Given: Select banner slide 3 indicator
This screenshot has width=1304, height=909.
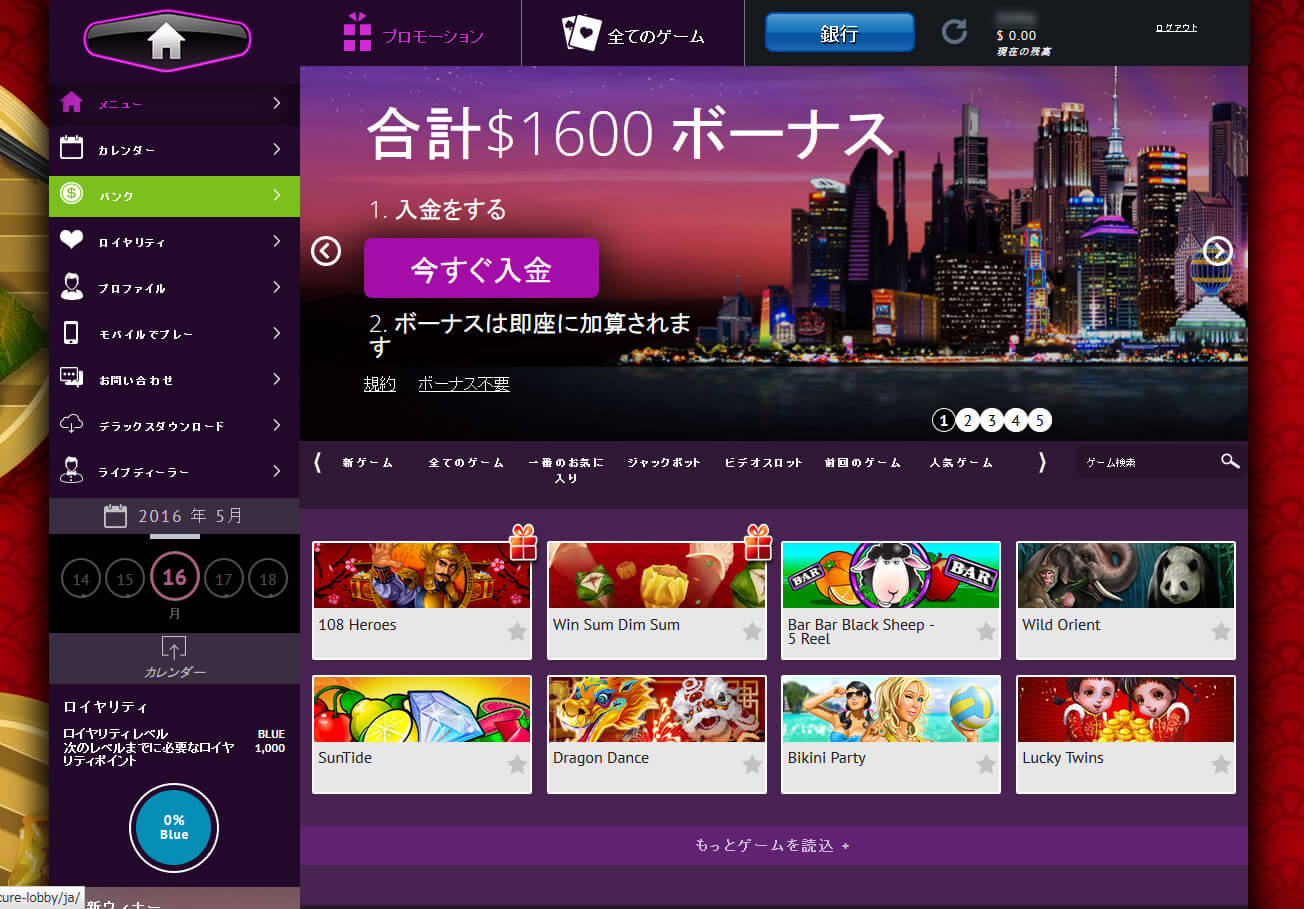Looking at the screenshot, I should coord(991,420).
